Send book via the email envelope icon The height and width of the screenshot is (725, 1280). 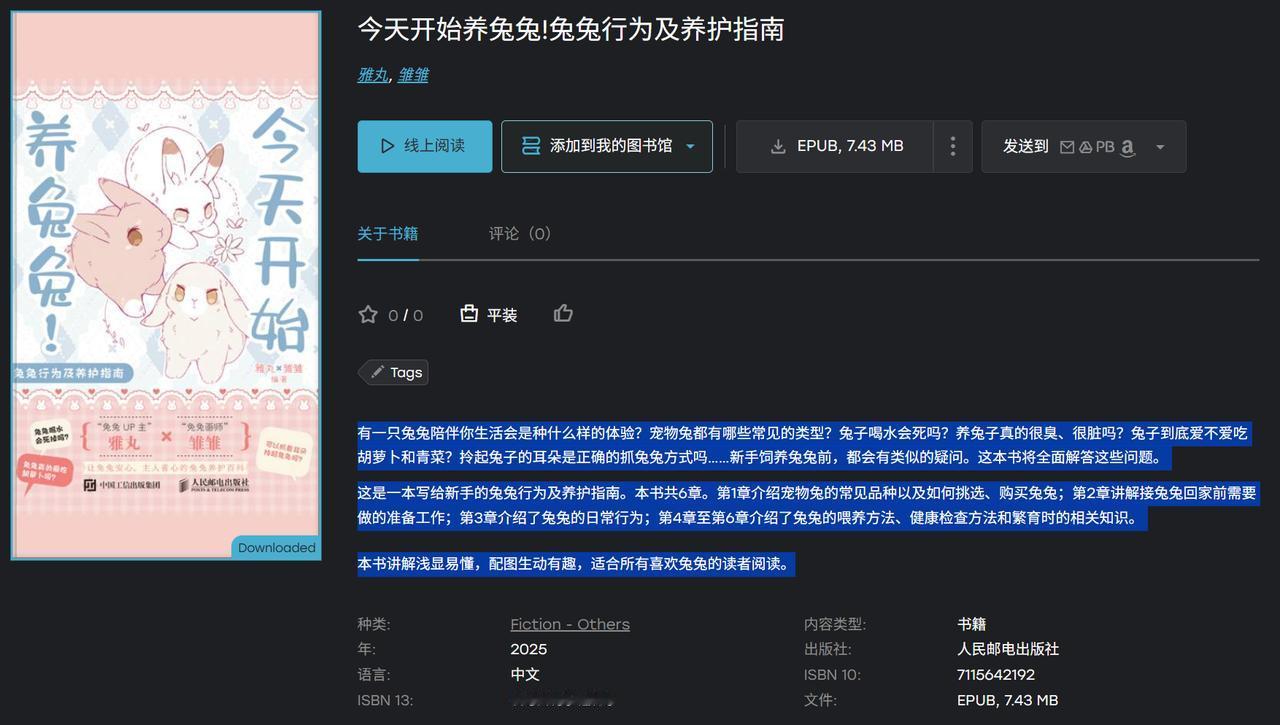[x=1067, y=147]
